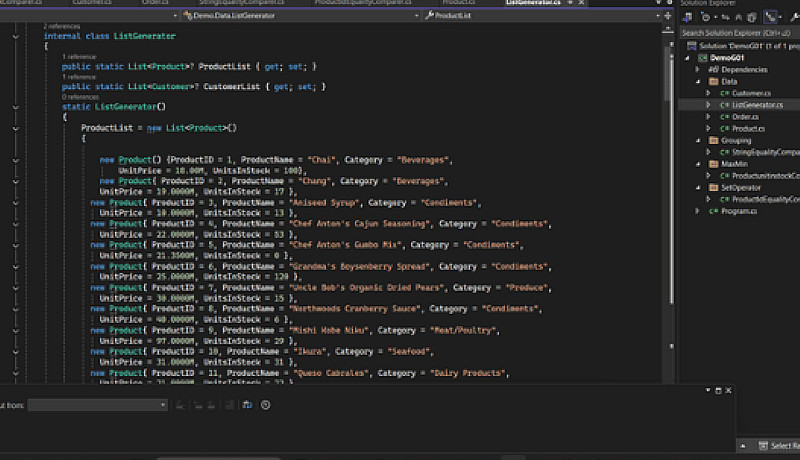800x460 pixels.
Task: Collapse the Grouping folder
Action: click(698, 141)
